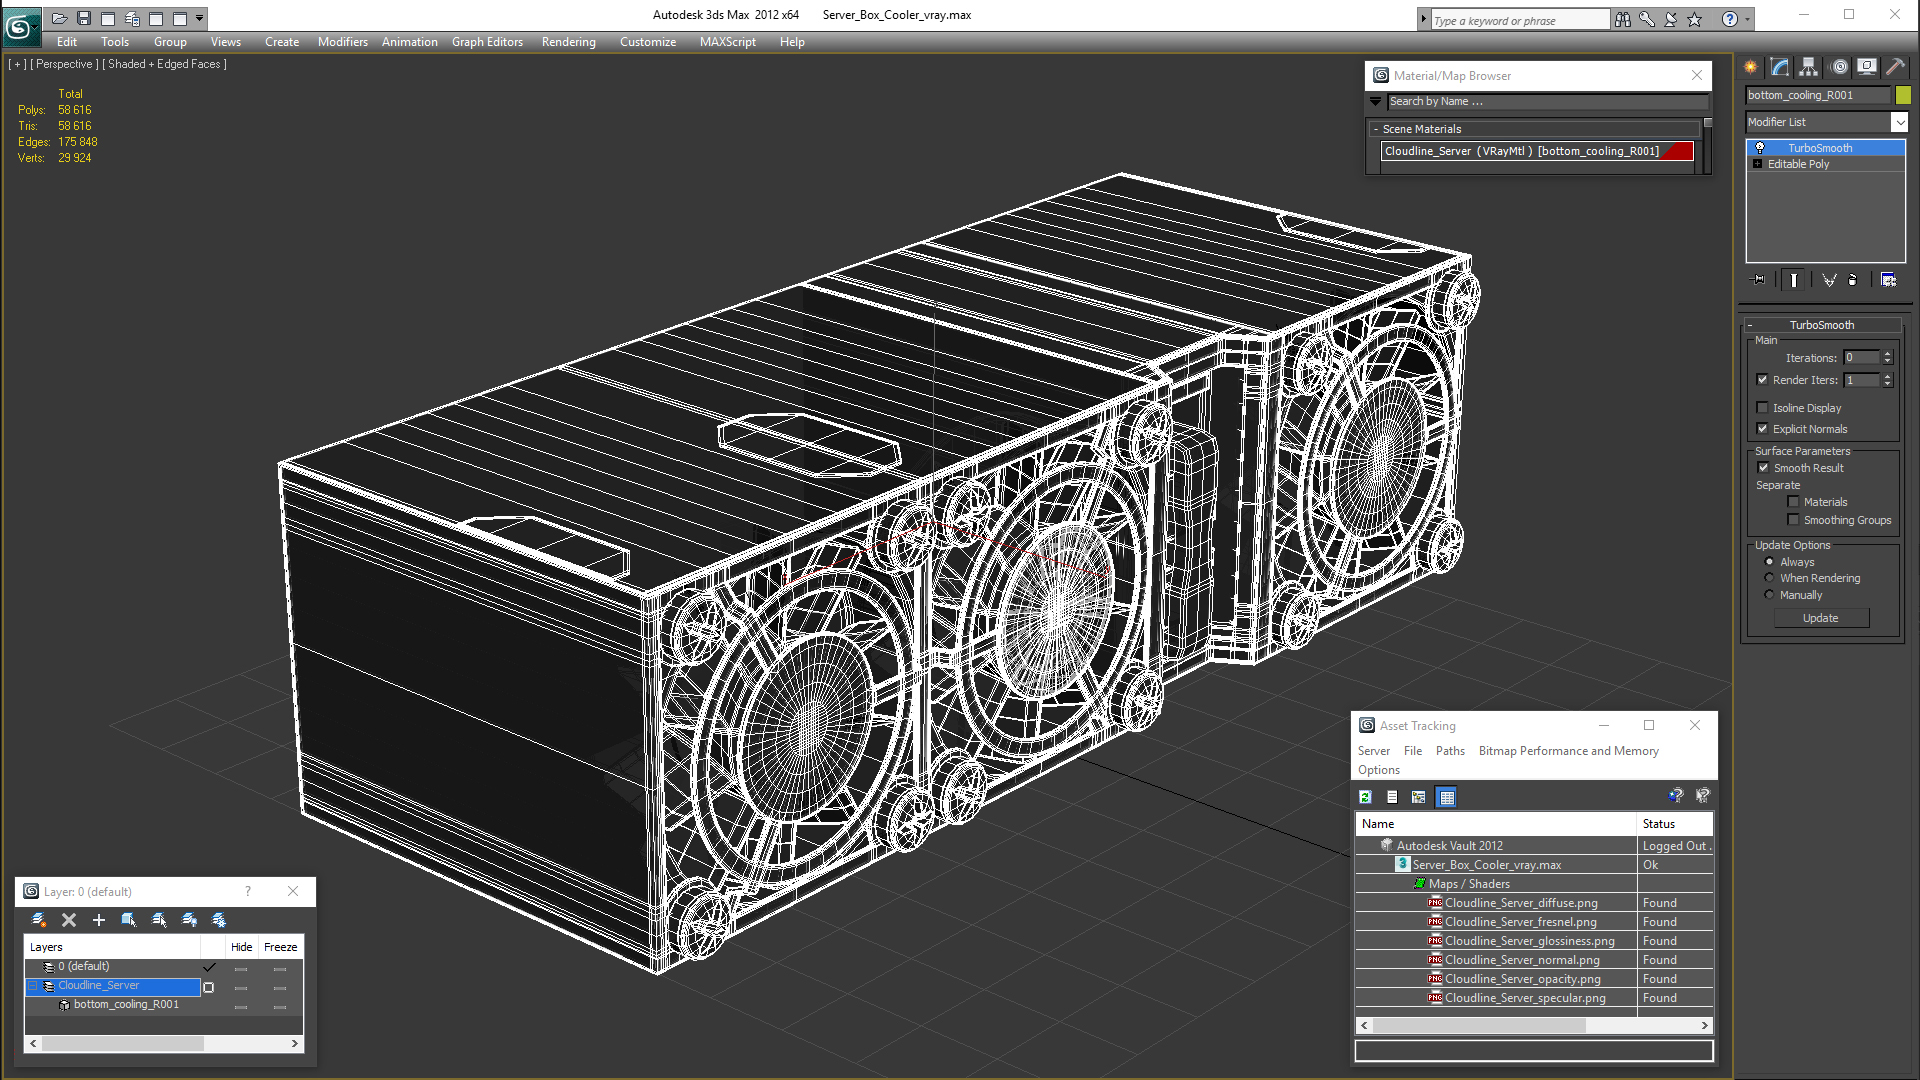Viewport: 1920px width, 1080px height.
Task: Open the Utilities hammer panel tab
Action: pyautogui.click(x=1895, y=67)
